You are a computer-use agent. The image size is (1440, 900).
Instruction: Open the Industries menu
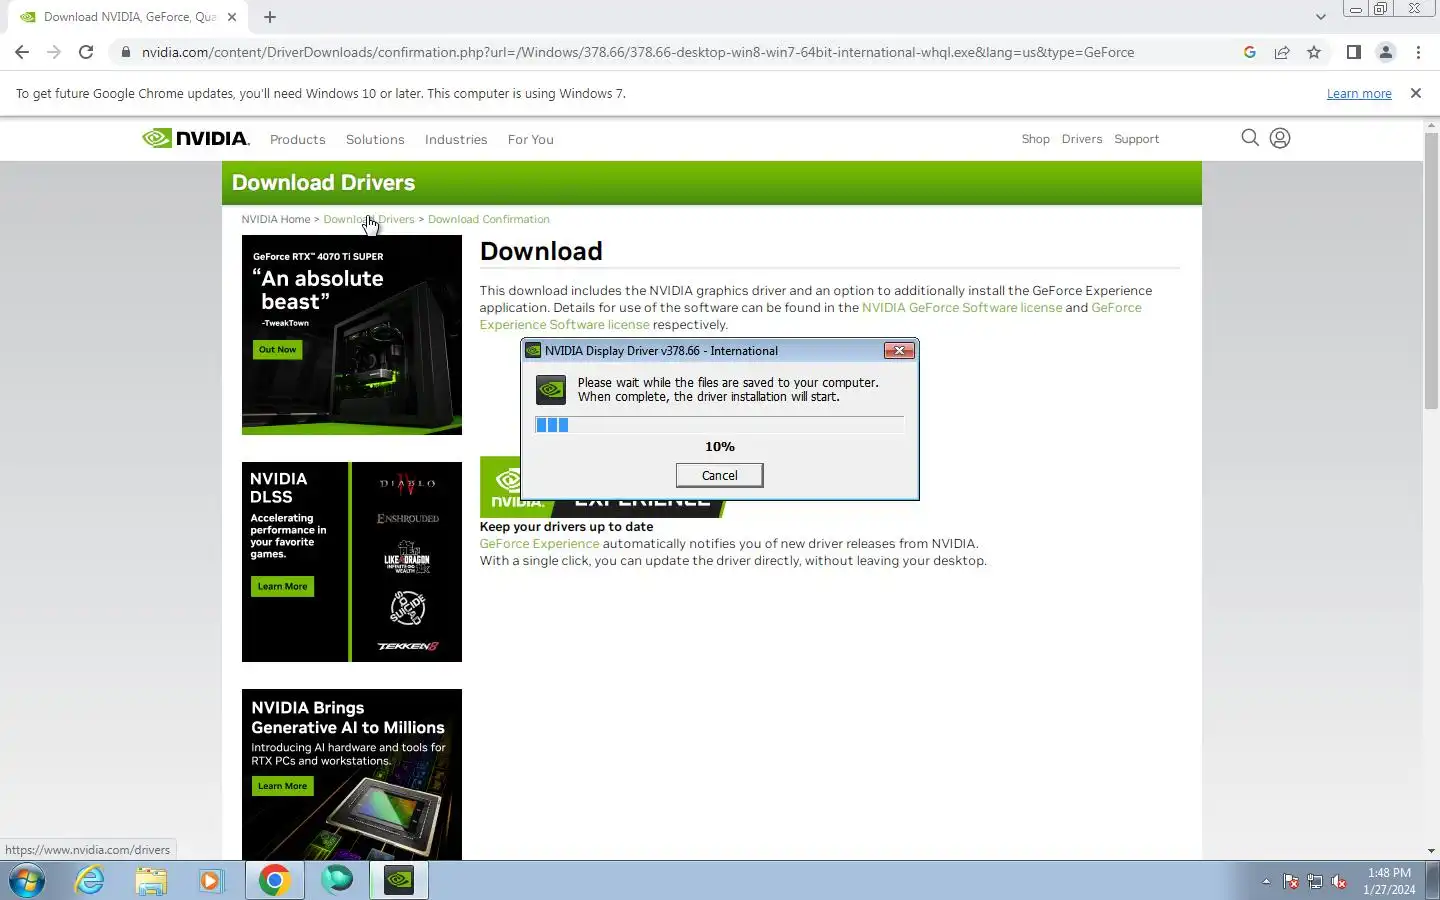(456, 139)
